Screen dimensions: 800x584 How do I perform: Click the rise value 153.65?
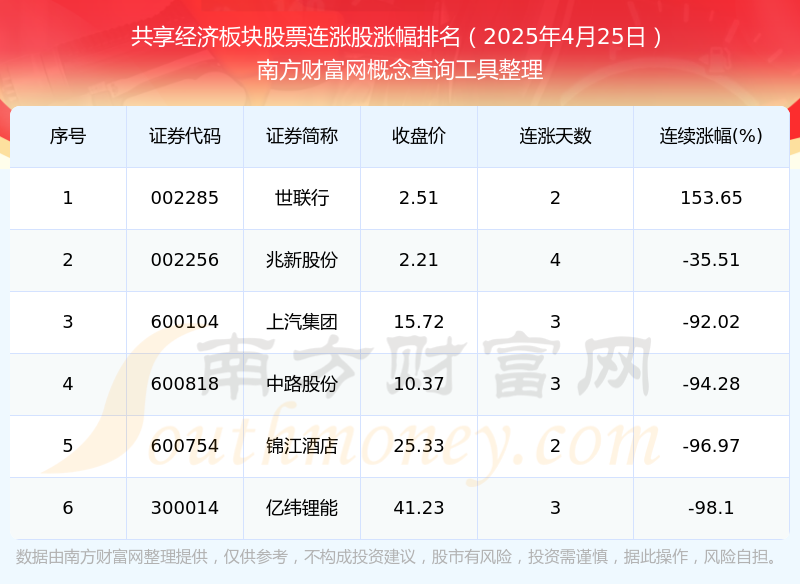pos(711,198)
